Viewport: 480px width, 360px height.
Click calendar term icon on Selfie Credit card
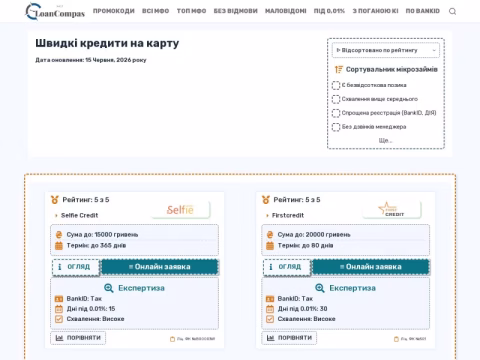(59, 246)
